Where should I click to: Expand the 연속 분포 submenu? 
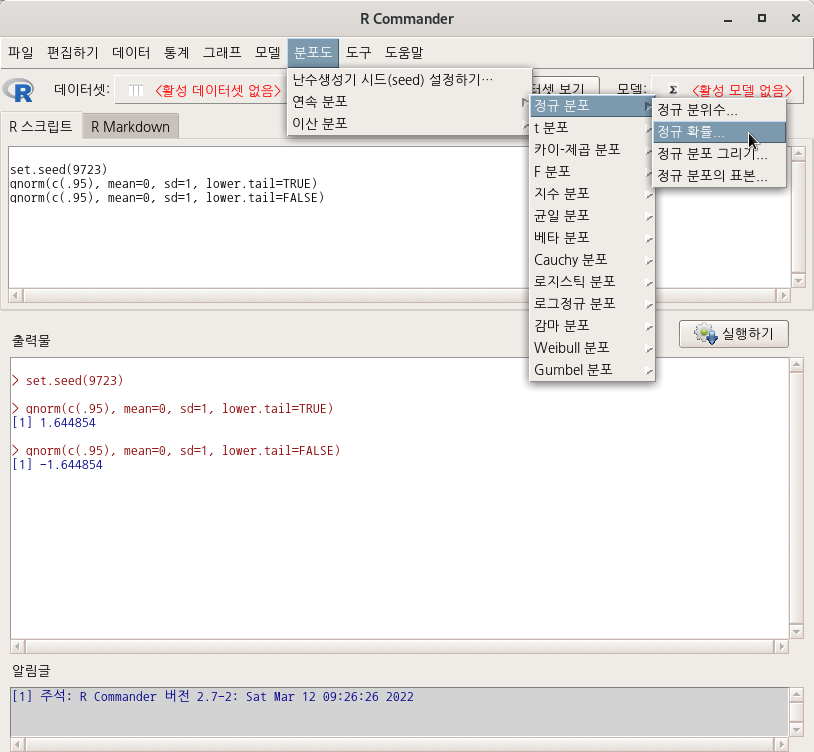409,102
